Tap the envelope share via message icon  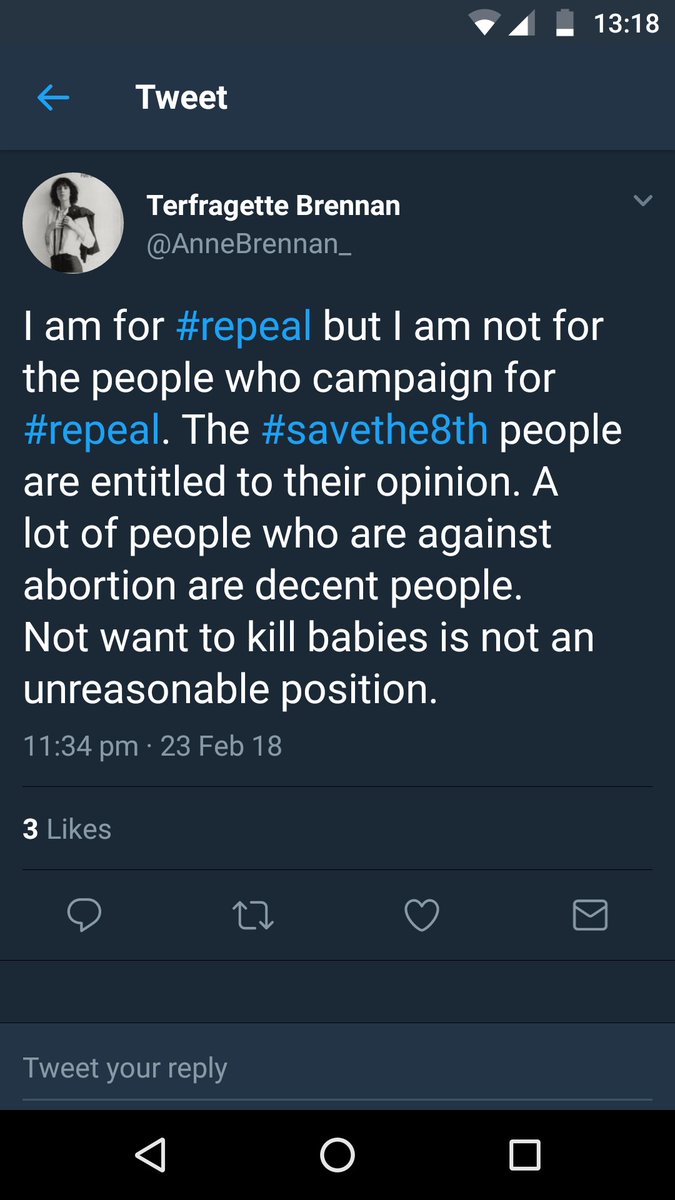pyautogui.click(x=590, y=915)
